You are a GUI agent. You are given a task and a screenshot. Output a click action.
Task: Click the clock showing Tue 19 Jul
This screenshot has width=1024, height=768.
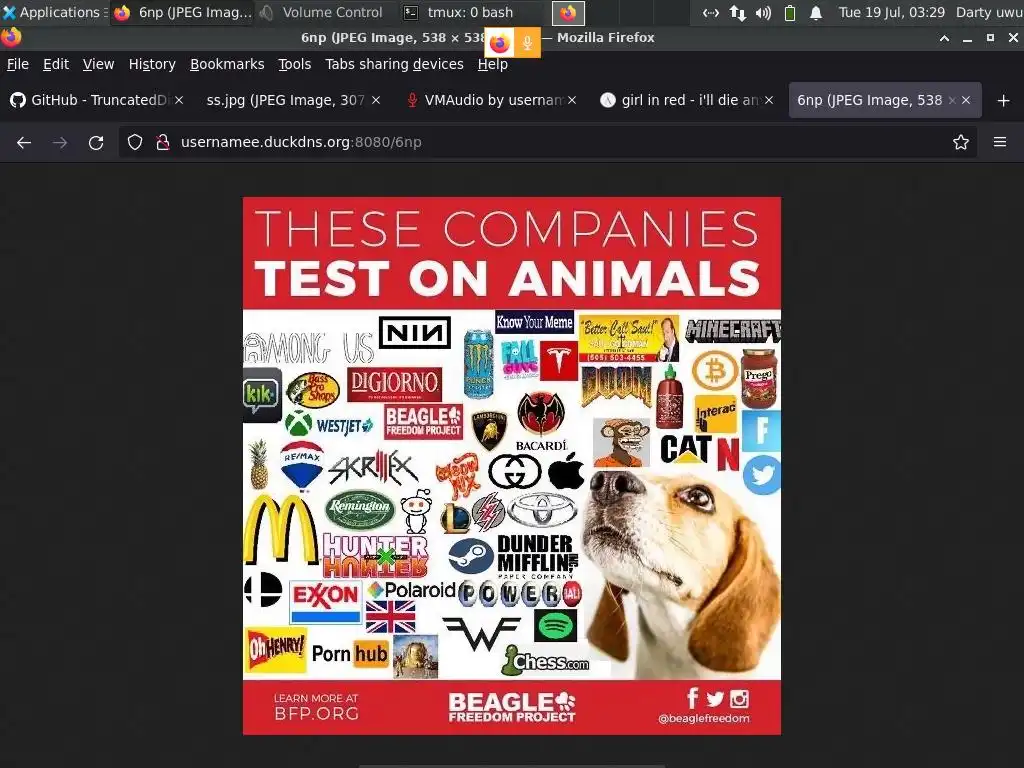891,12
